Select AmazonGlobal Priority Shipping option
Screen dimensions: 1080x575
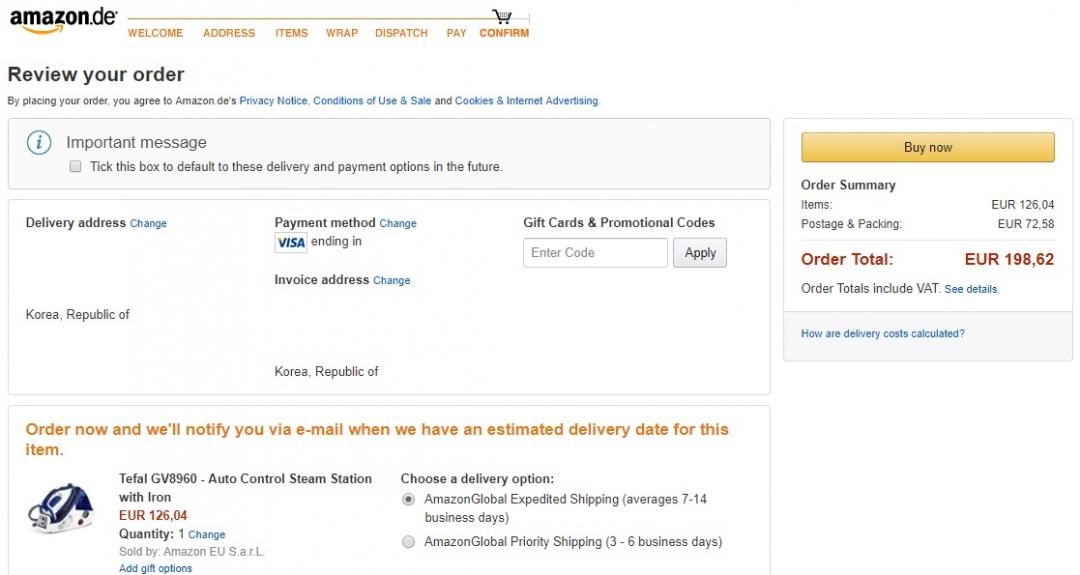pos(408,542)
